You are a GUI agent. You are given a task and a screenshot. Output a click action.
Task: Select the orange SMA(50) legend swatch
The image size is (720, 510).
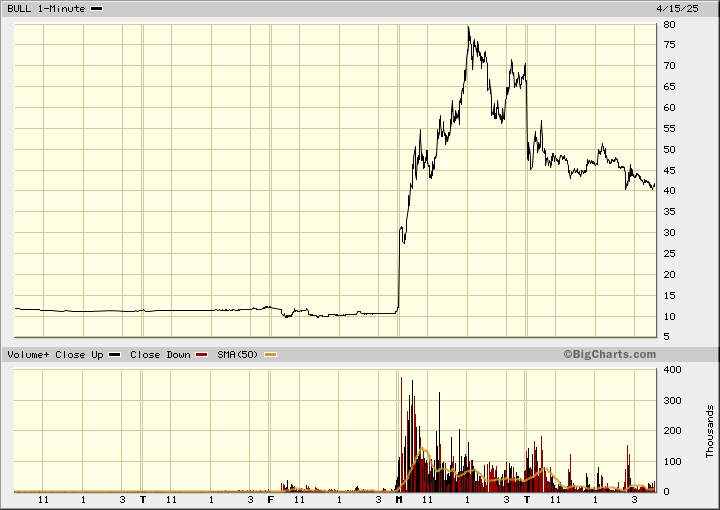click(x=270, y=354)
